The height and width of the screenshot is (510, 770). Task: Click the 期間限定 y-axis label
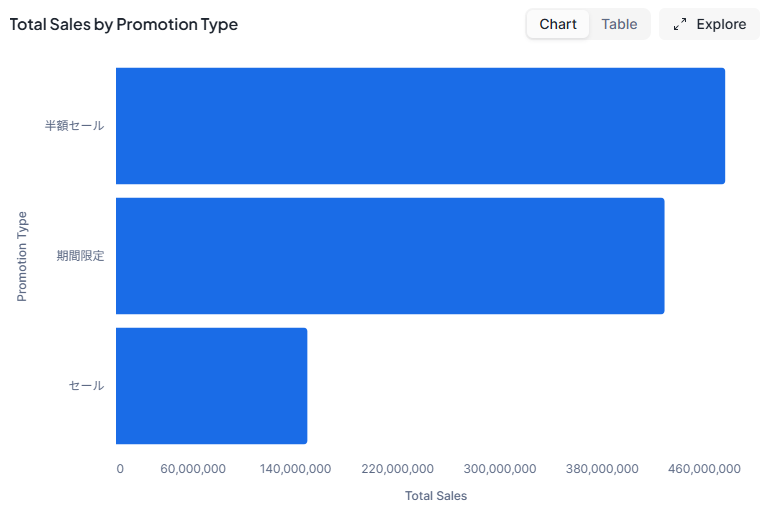80,256
